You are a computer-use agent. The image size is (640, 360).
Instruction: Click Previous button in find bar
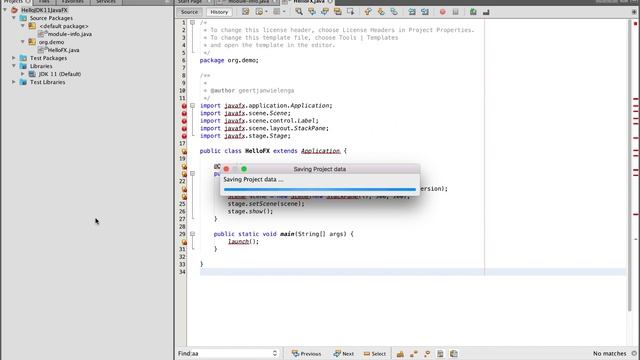(x=307, y=353)
